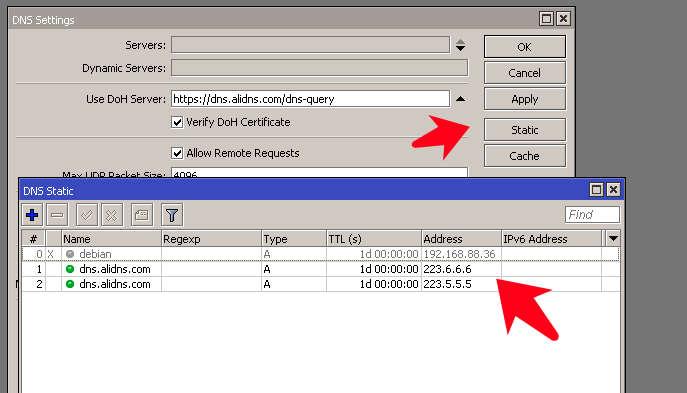Enable the entry using the checkmark icon
Image resolution: width=687 pixels, height=393 pixels.
point(87,215)
